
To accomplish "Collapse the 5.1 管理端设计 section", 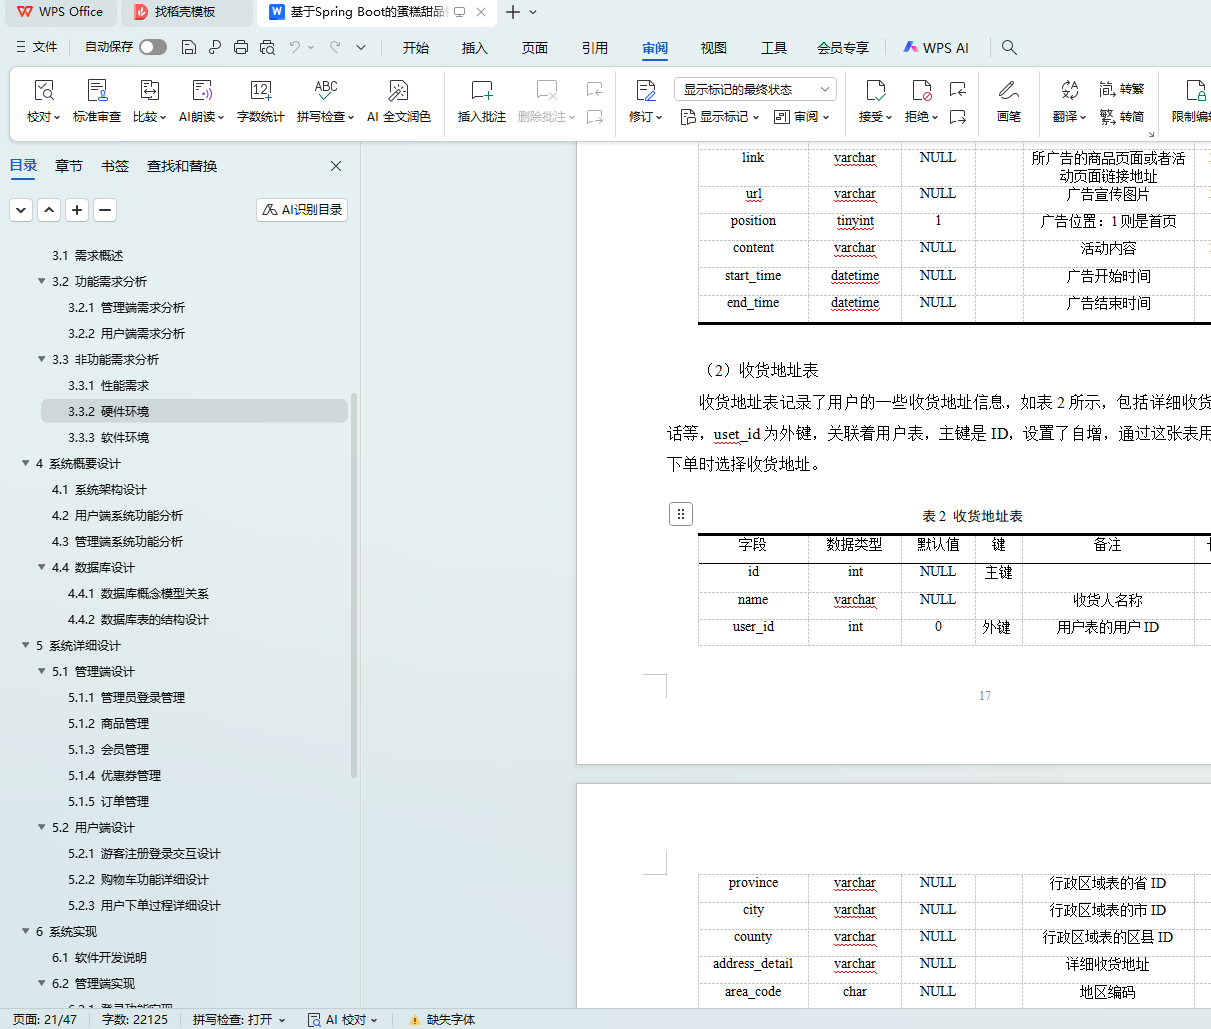I will point(42,671).
